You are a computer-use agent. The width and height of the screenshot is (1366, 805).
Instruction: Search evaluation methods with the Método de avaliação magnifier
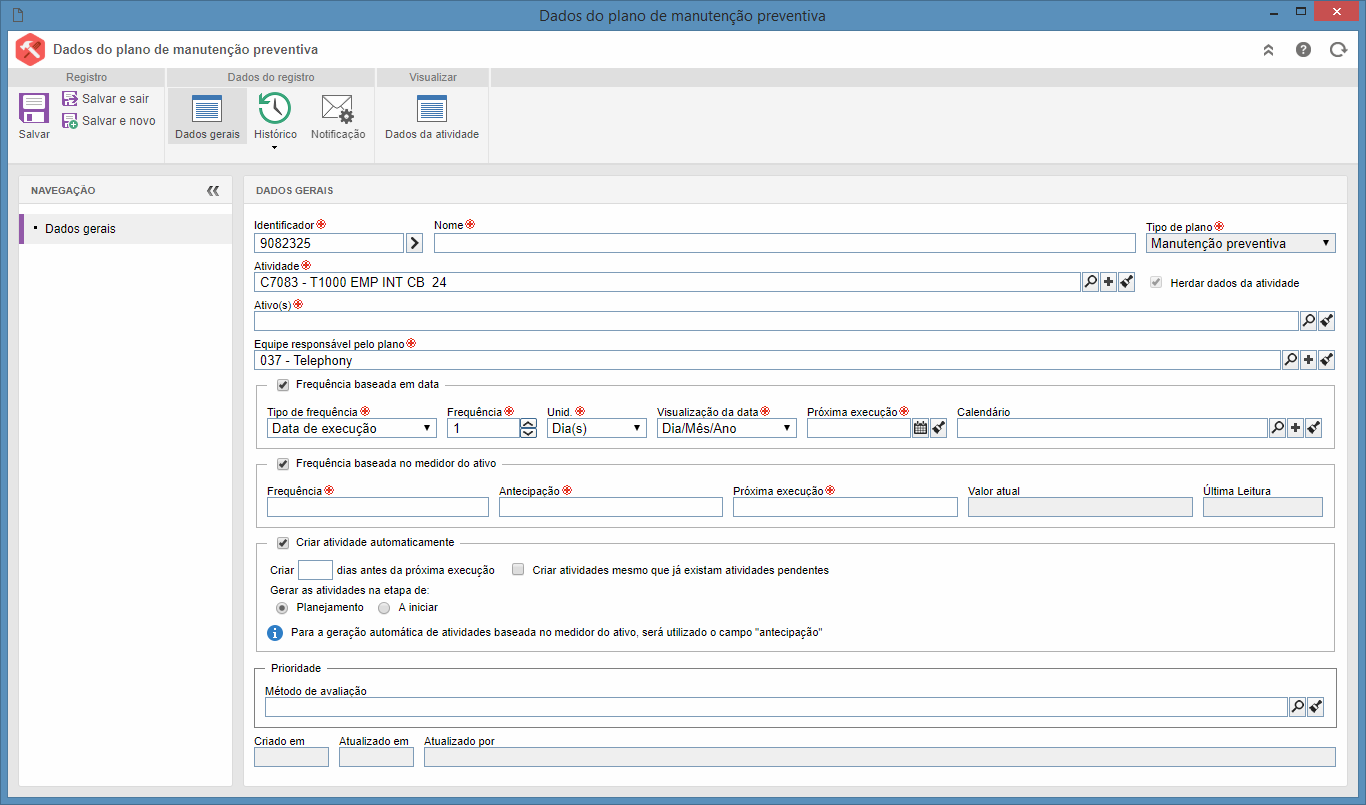[x=1297, y=707]
